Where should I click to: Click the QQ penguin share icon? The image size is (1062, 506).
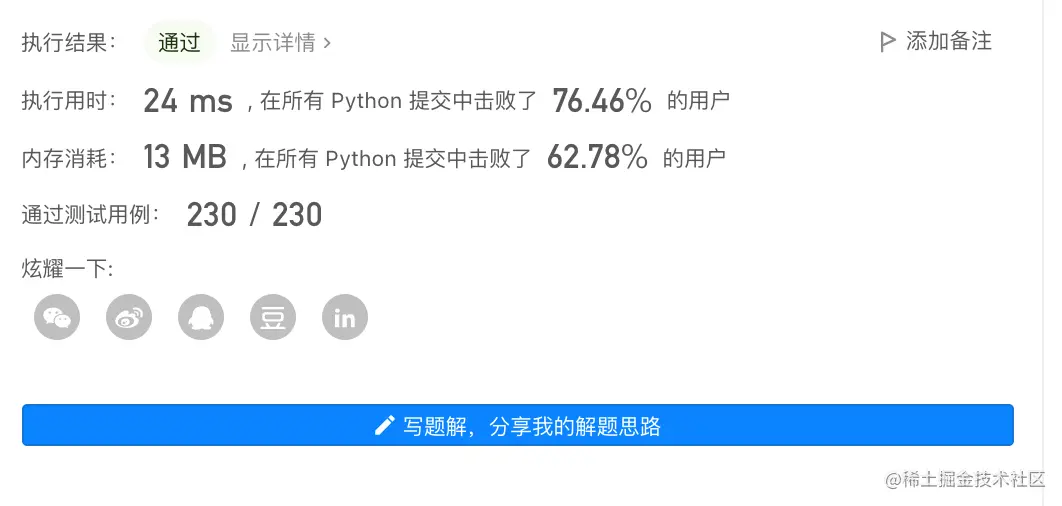tap(201, 318)
